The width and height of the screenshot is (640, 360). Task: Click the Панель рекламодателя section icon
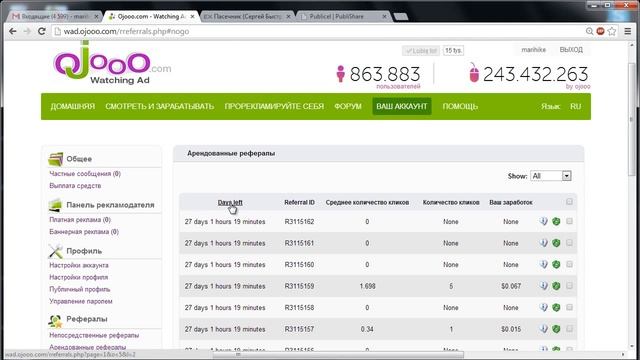point(56,205)
